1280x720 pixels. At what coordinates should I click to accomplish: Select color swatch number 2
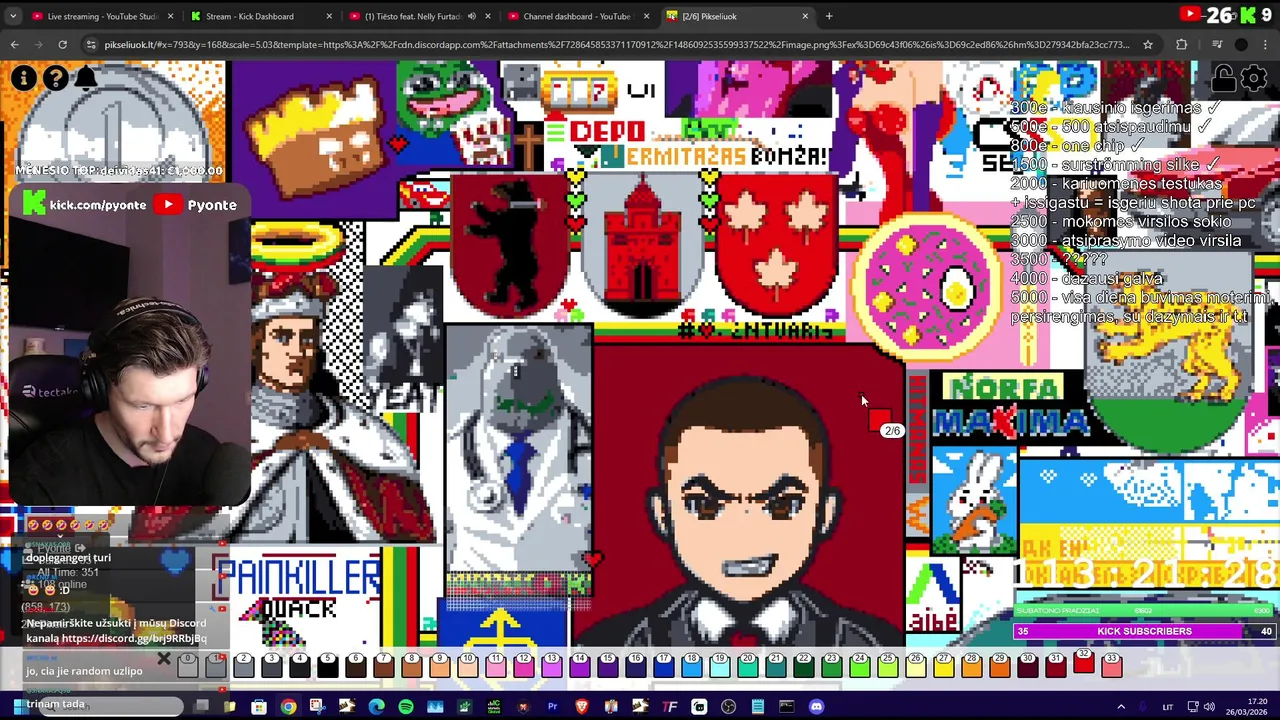click(x=243, y=665)
